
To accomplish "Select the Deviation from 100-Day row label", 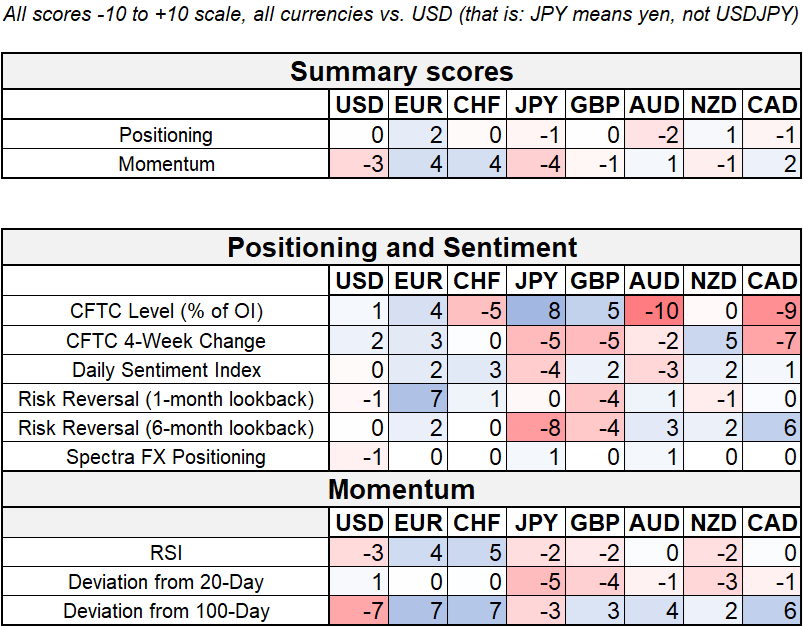I will [167, 610].
